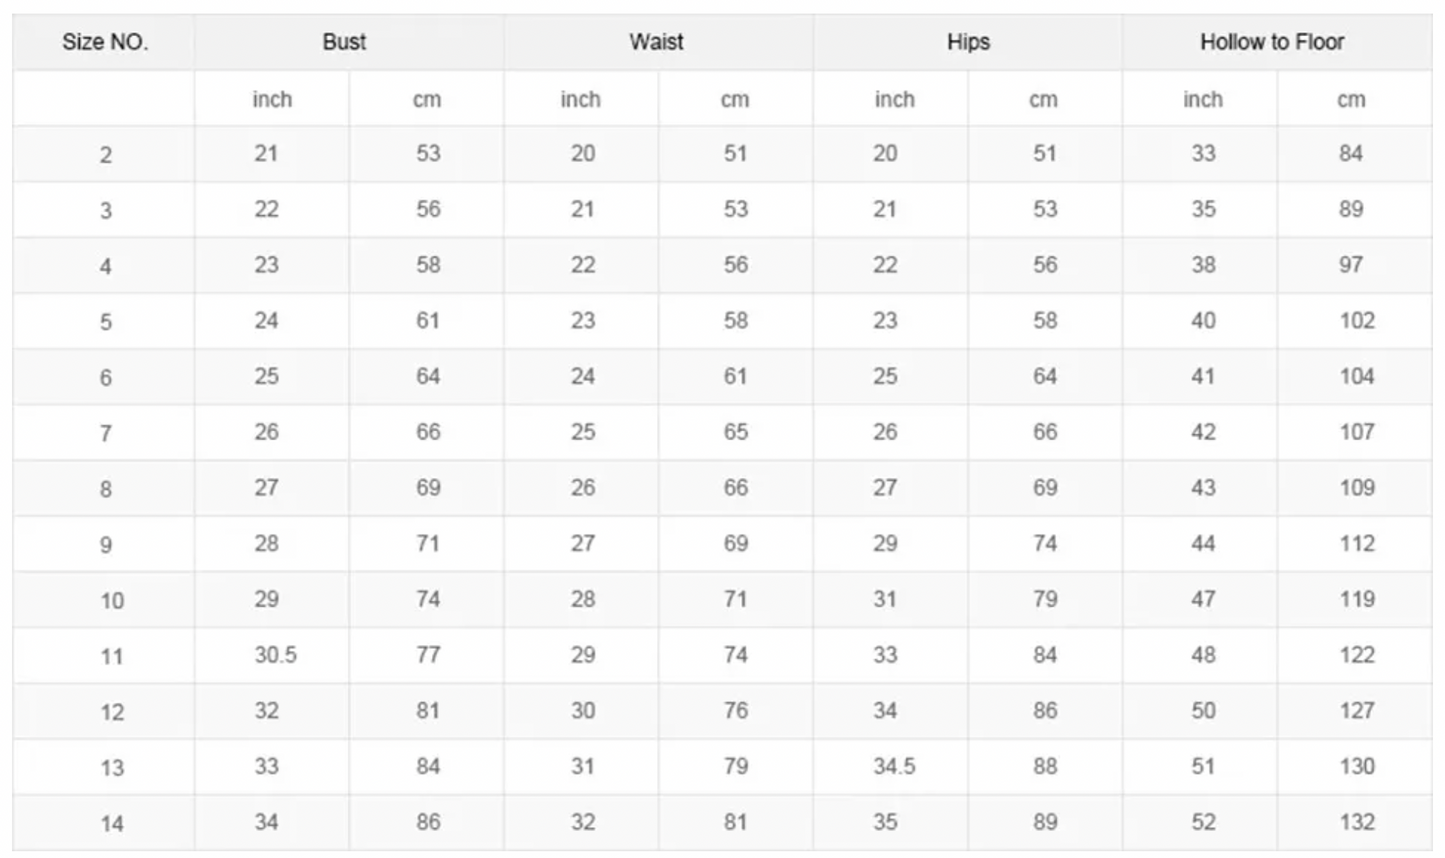Click the Size NO. column header
The width and height of the screenshot is (1445, 858).
click(x=104, y=42)
